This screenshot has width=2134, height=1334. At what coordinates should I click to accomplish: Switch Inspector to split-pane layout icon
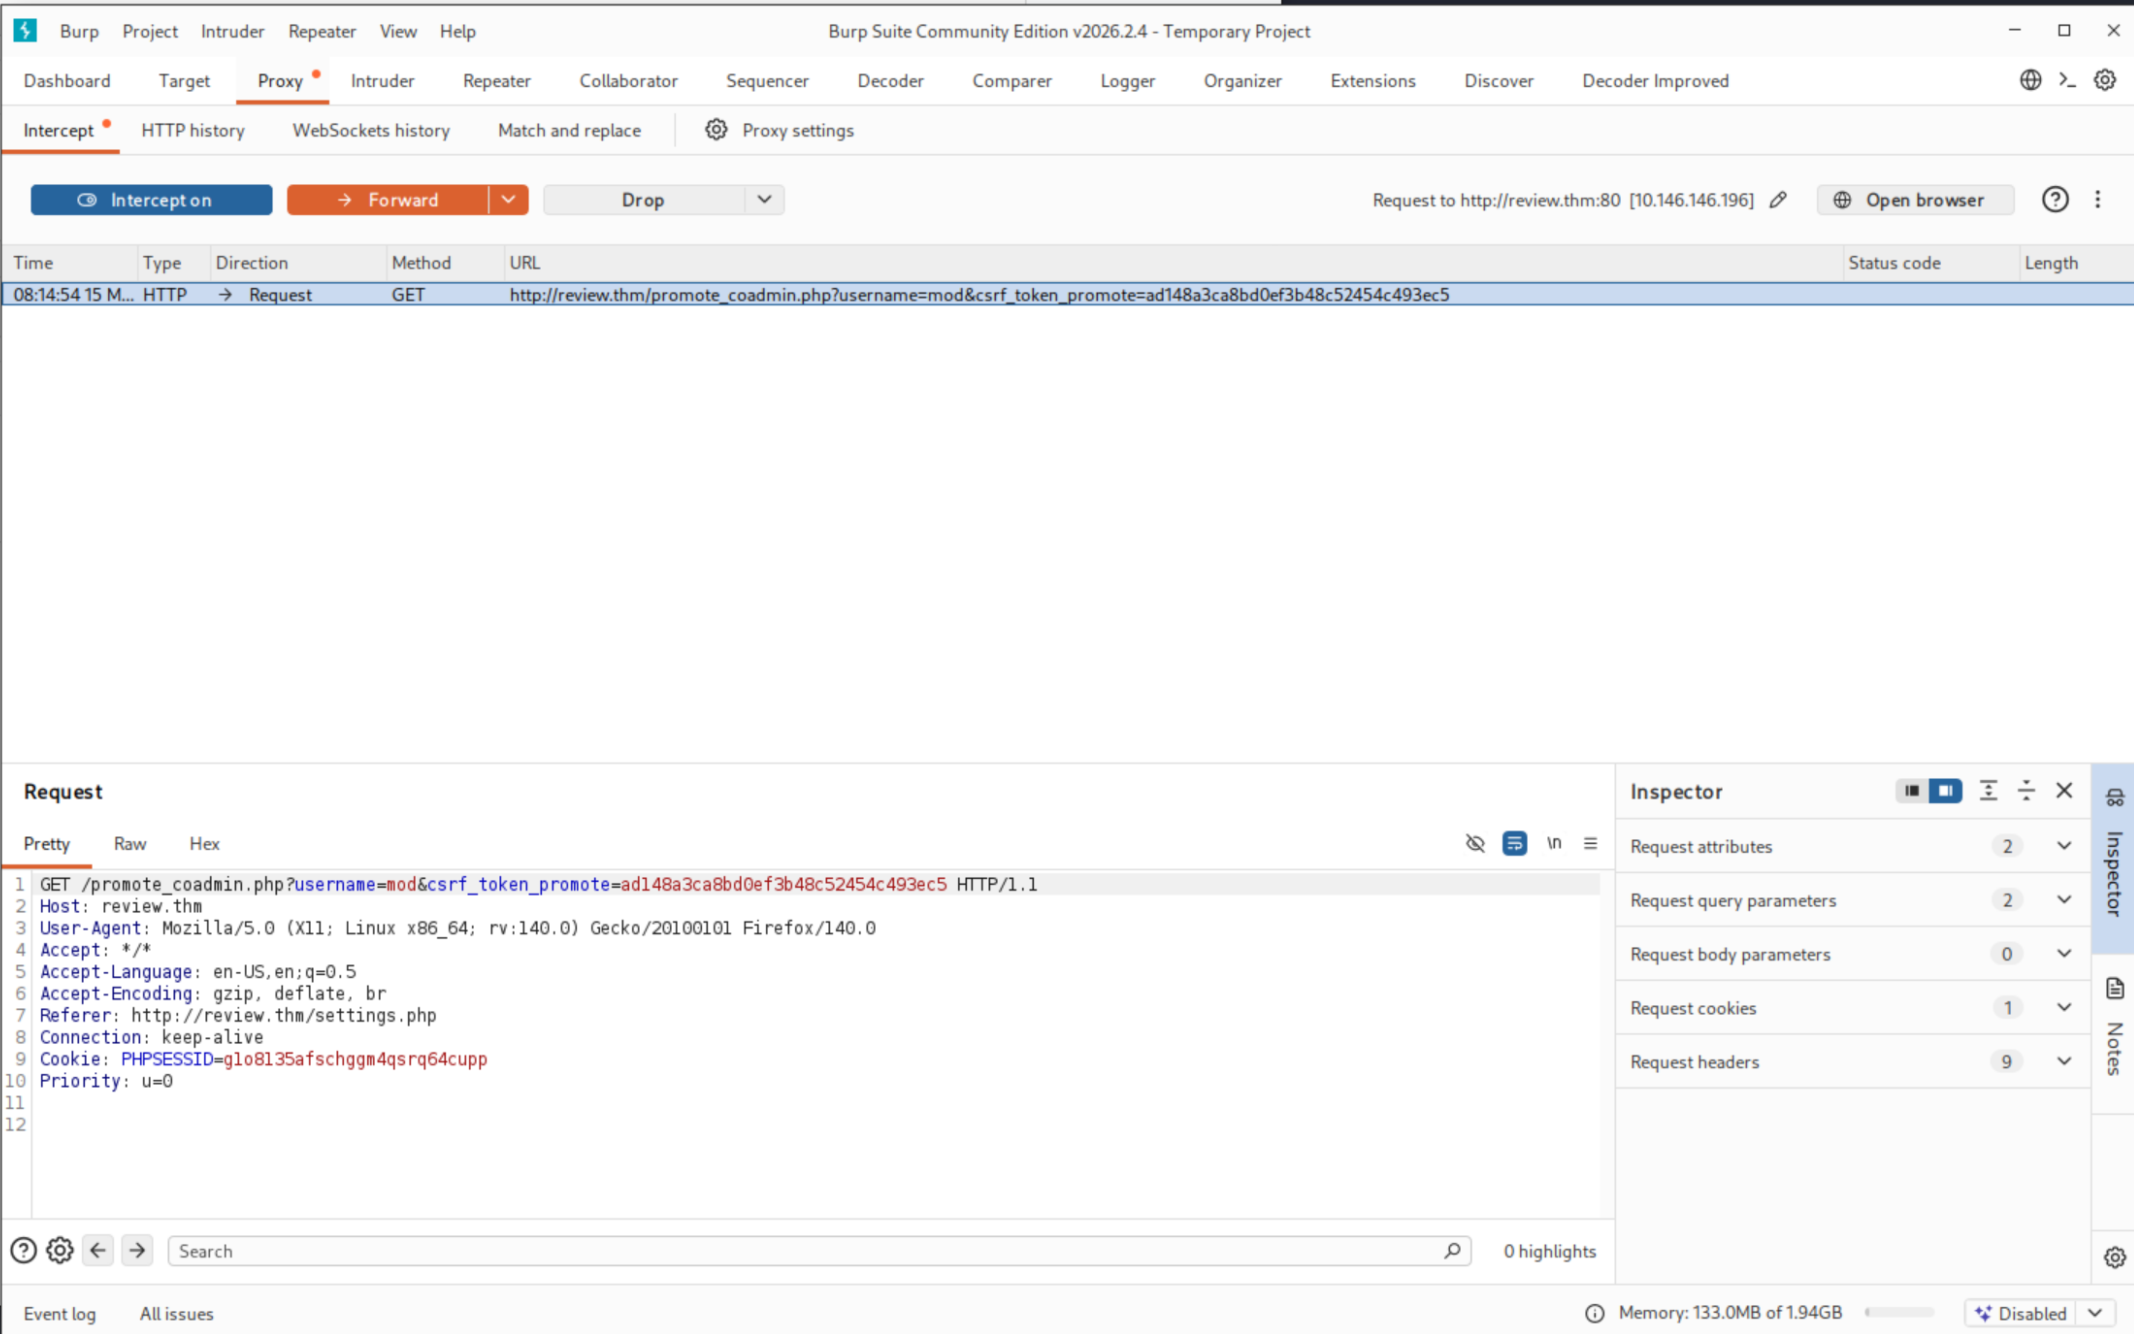click(1945, 790)
